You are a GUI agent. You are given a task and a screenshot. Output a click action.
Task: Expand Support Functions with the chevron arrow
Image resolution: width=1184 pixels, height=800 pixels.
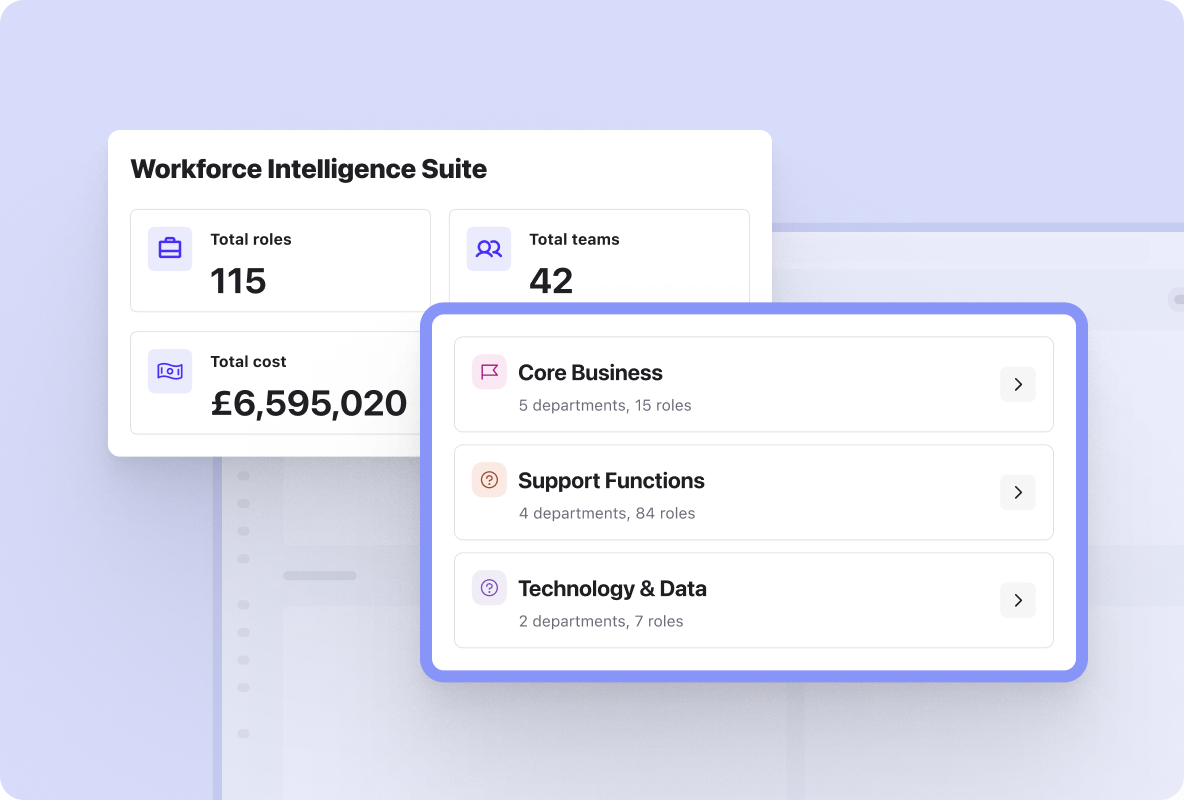(x=1018, y=493)
